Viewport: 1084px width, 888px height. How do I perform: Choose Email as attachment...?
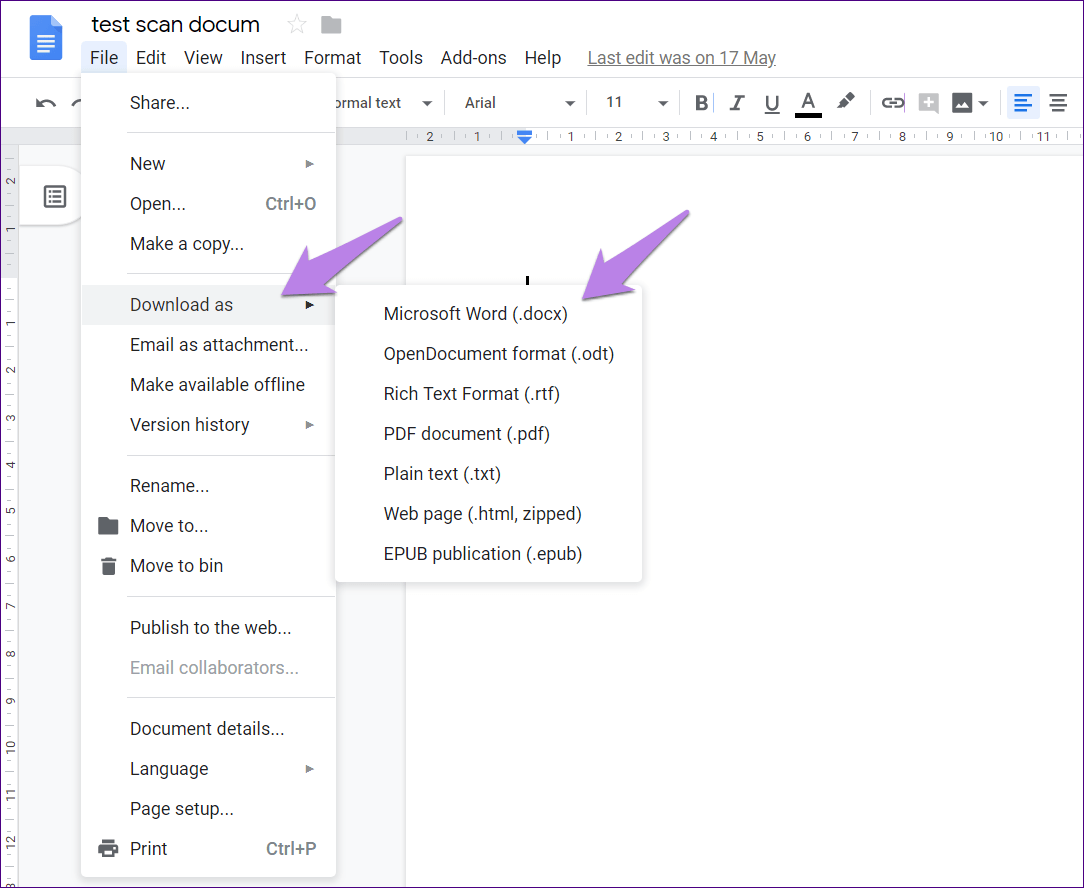[x=208, y=345]
